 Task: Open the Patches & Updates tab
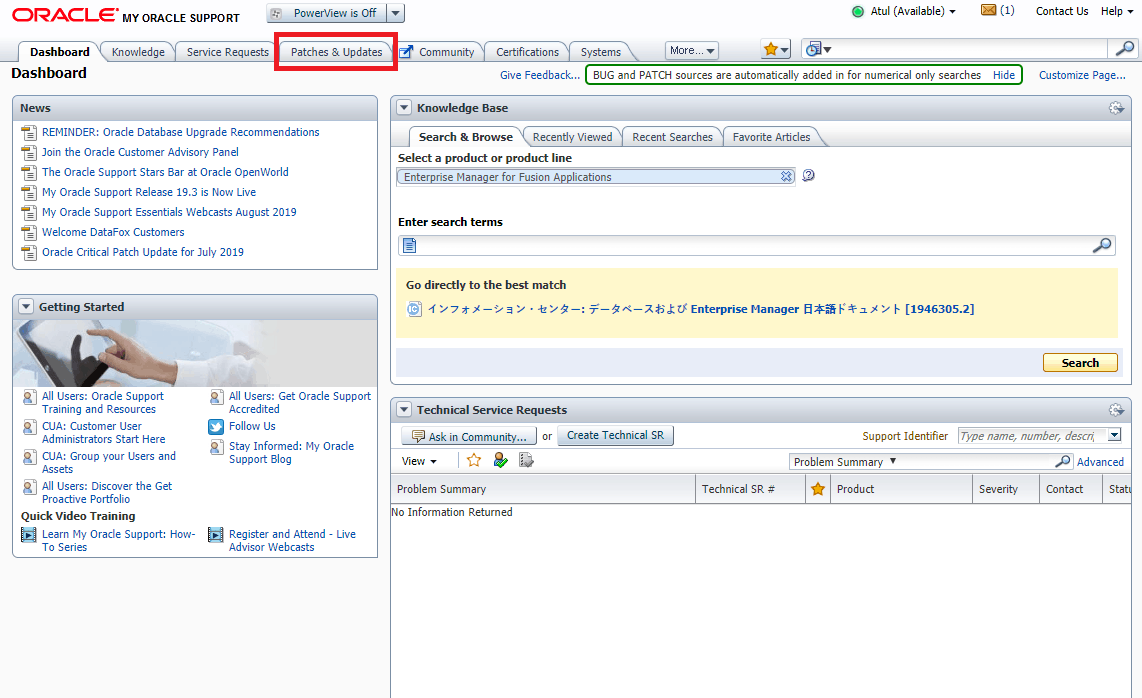tap(336, 52)
